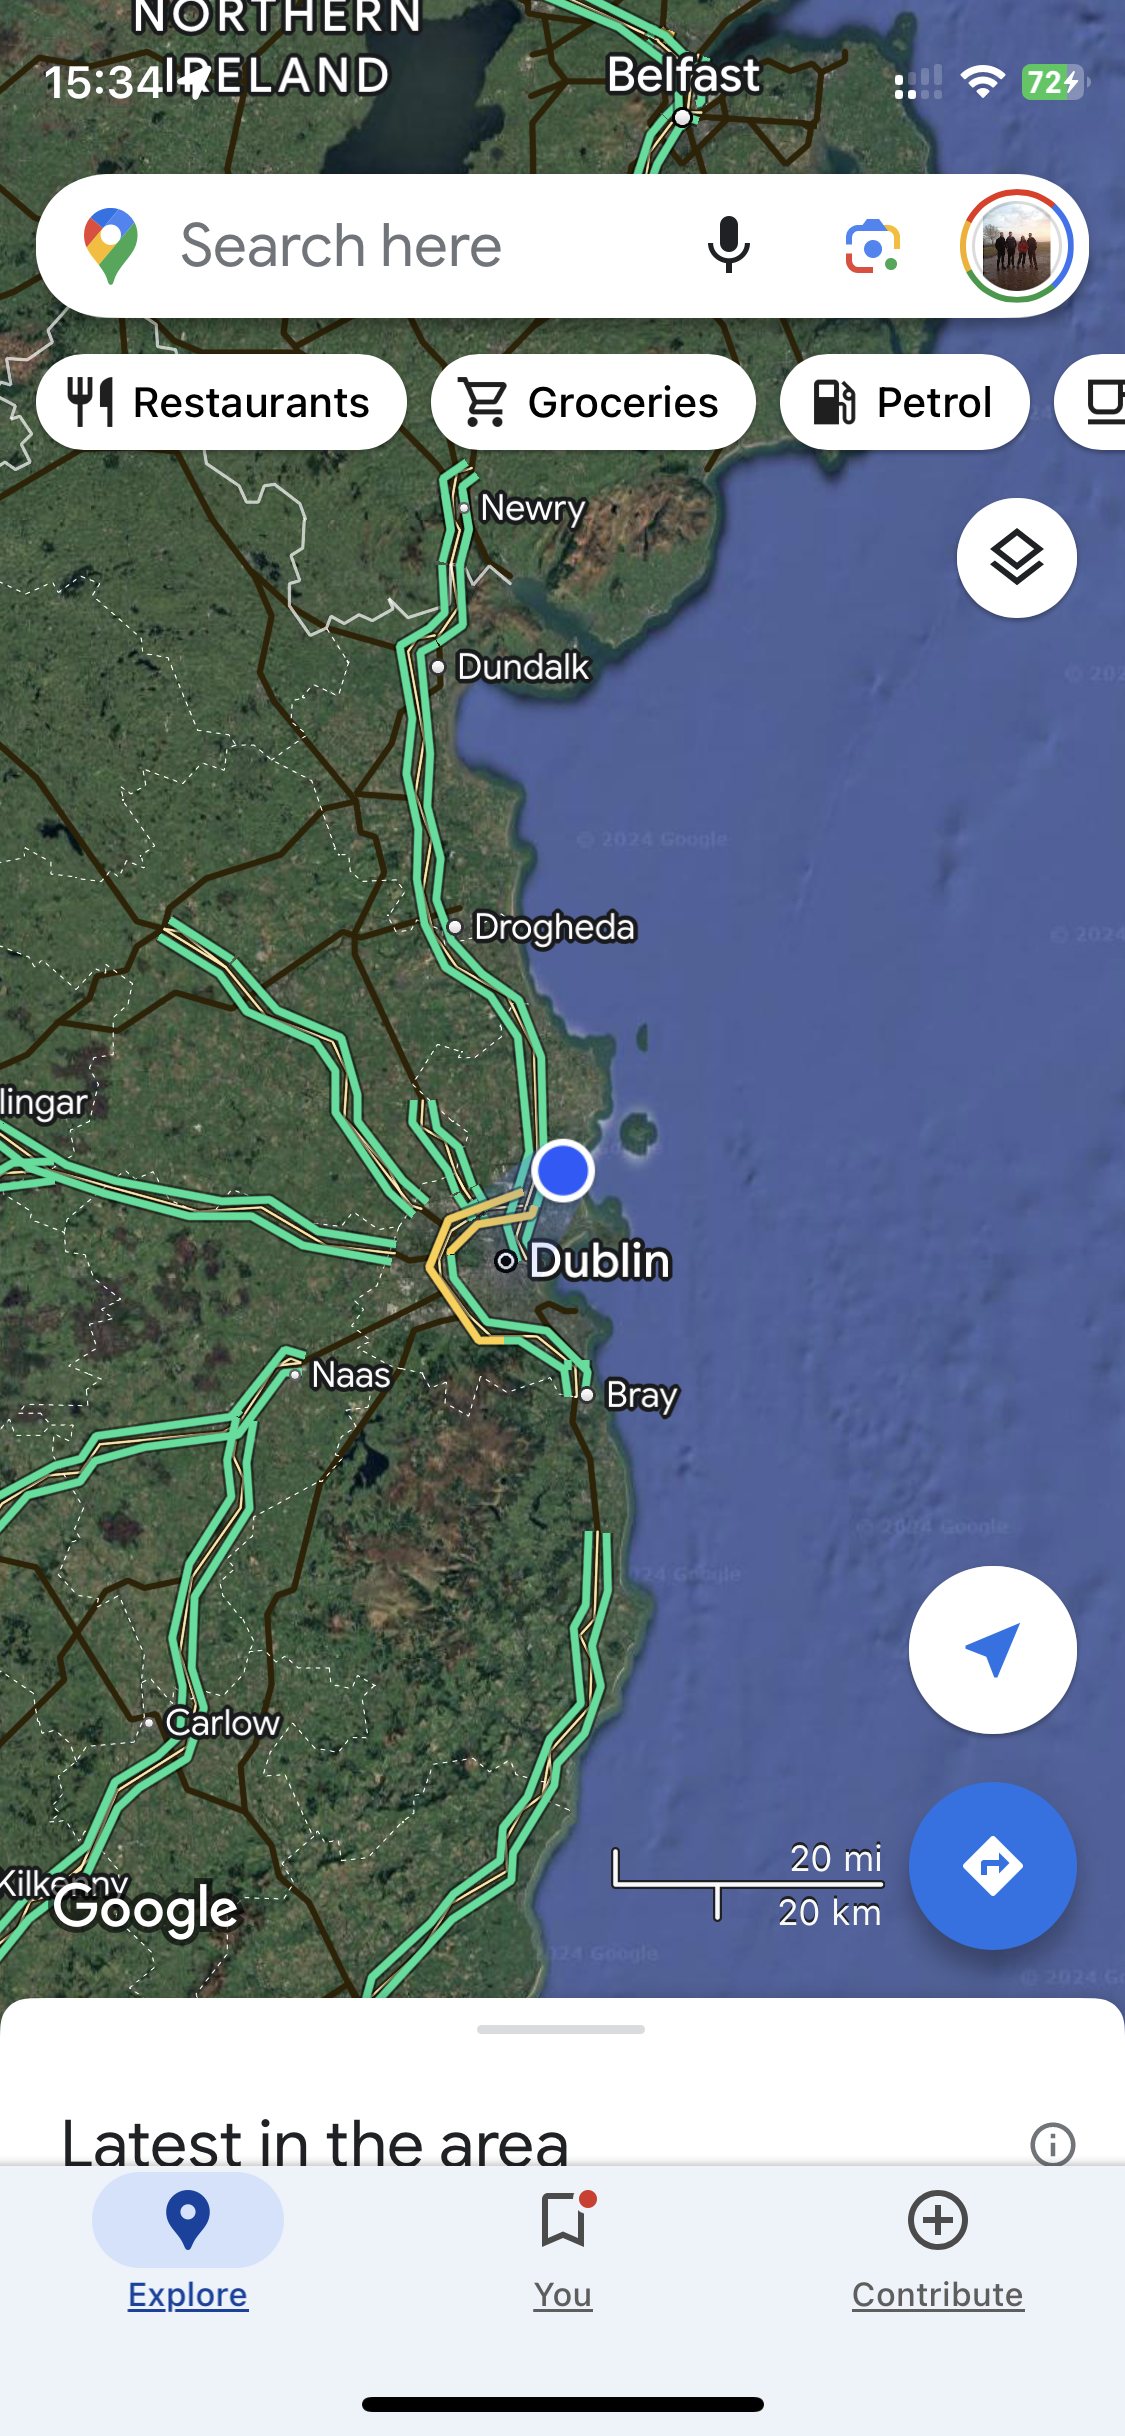Screen dimensions: 1125x2436
Task: Tap the Belfast city label
Action: coord(684,75)
